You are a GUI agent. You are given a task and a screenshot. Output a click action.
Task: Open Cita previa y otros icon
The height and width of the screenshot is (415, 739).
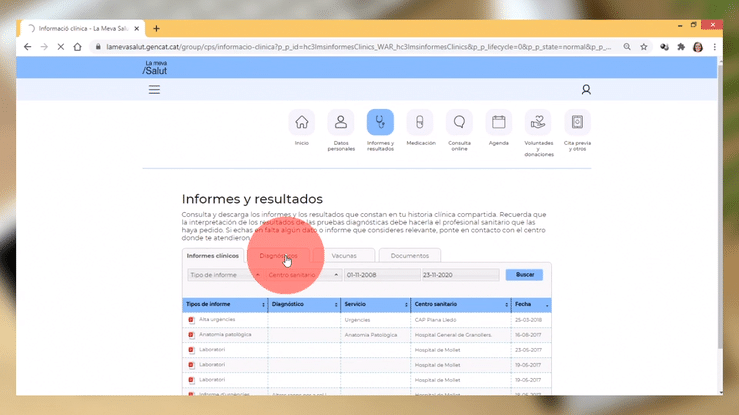click(x=577, y=123)
